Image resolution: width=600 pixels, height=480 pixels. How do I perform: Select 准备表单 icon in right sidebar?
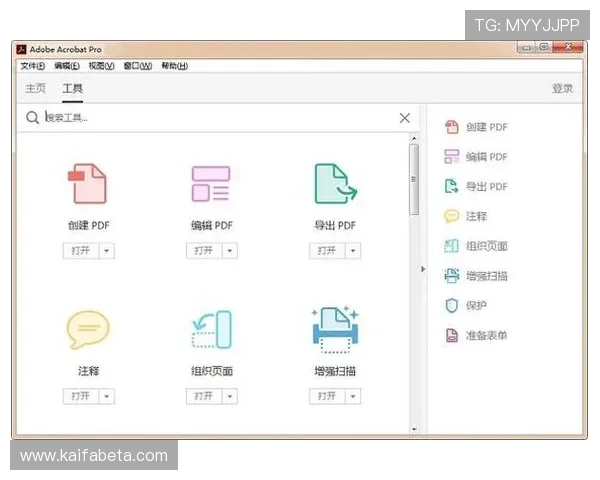pyautogui.click(x=452, y=335)
